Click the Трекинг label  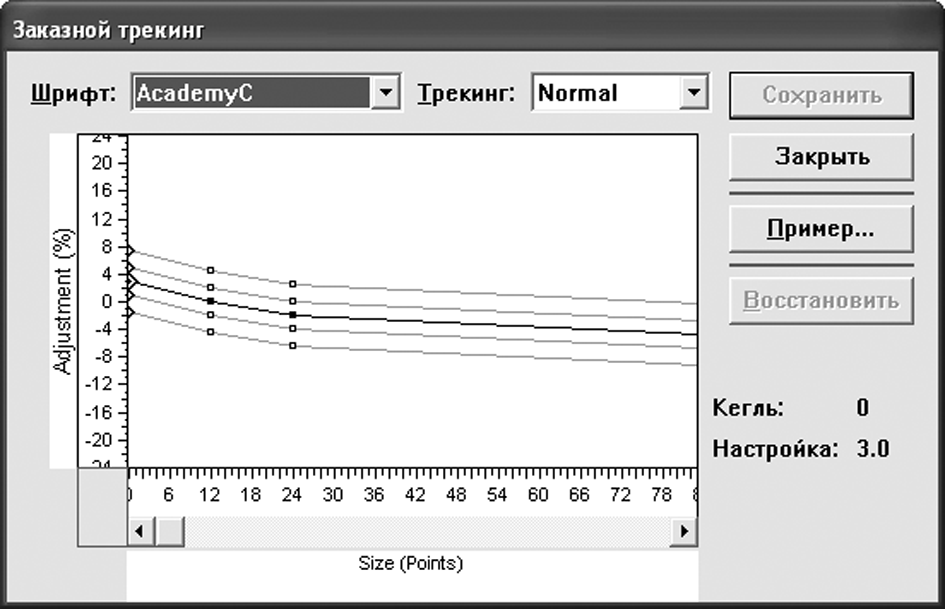(466, 93)
